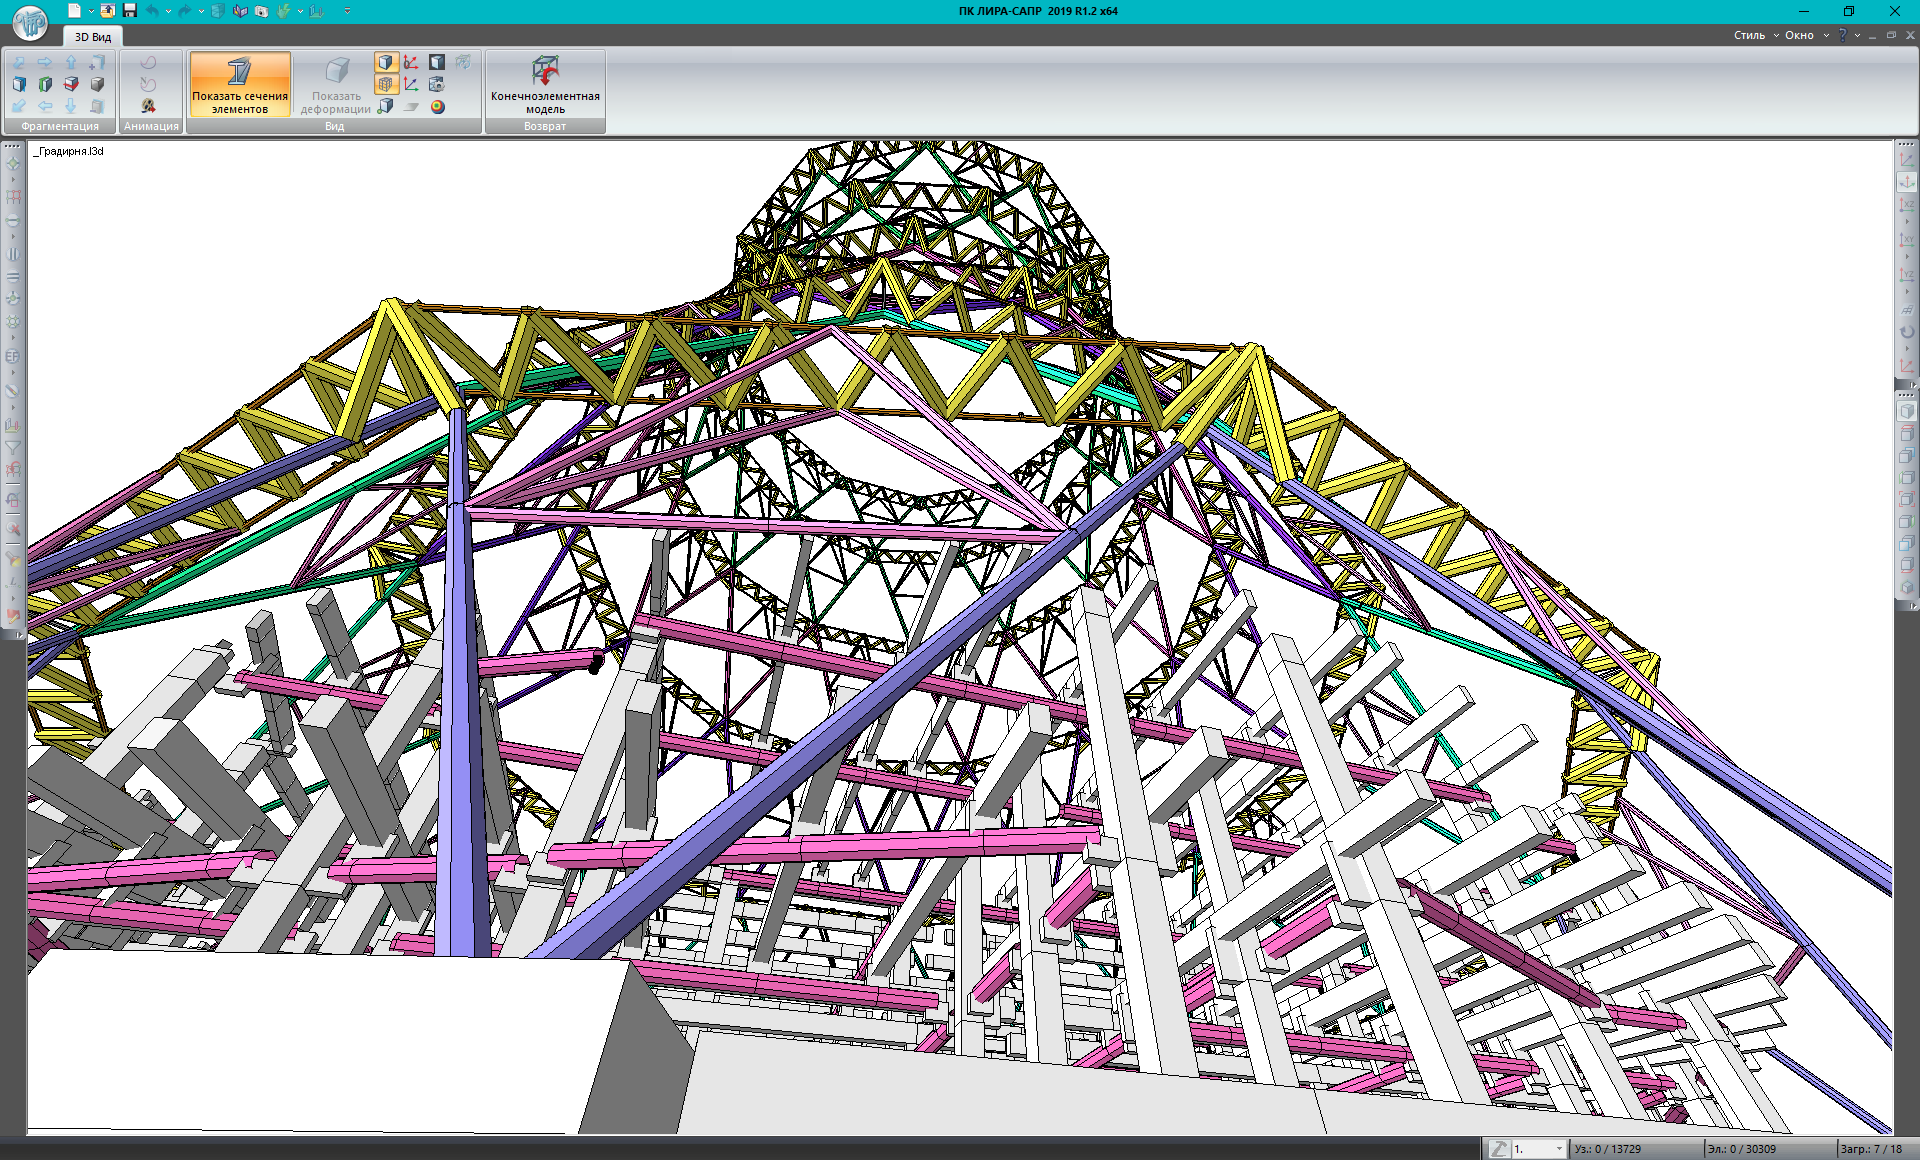Switch to the '3D Вид' ribbon tab
This screenshot has height=1160, width=1920.
(93, 37)
